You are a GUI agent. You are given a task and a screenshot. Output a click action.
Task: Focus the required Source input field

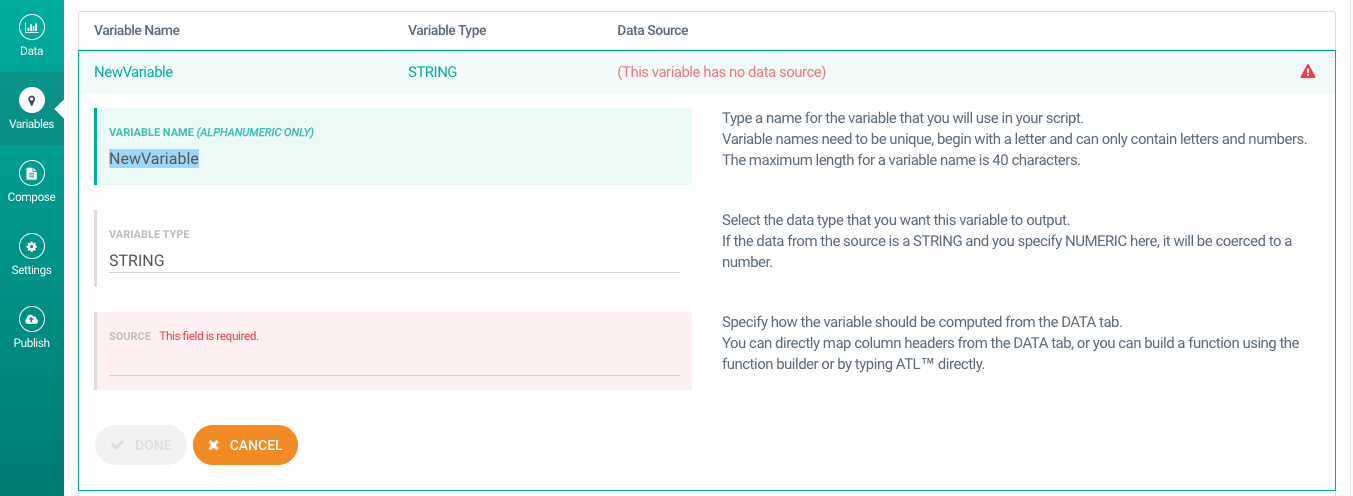393,362
